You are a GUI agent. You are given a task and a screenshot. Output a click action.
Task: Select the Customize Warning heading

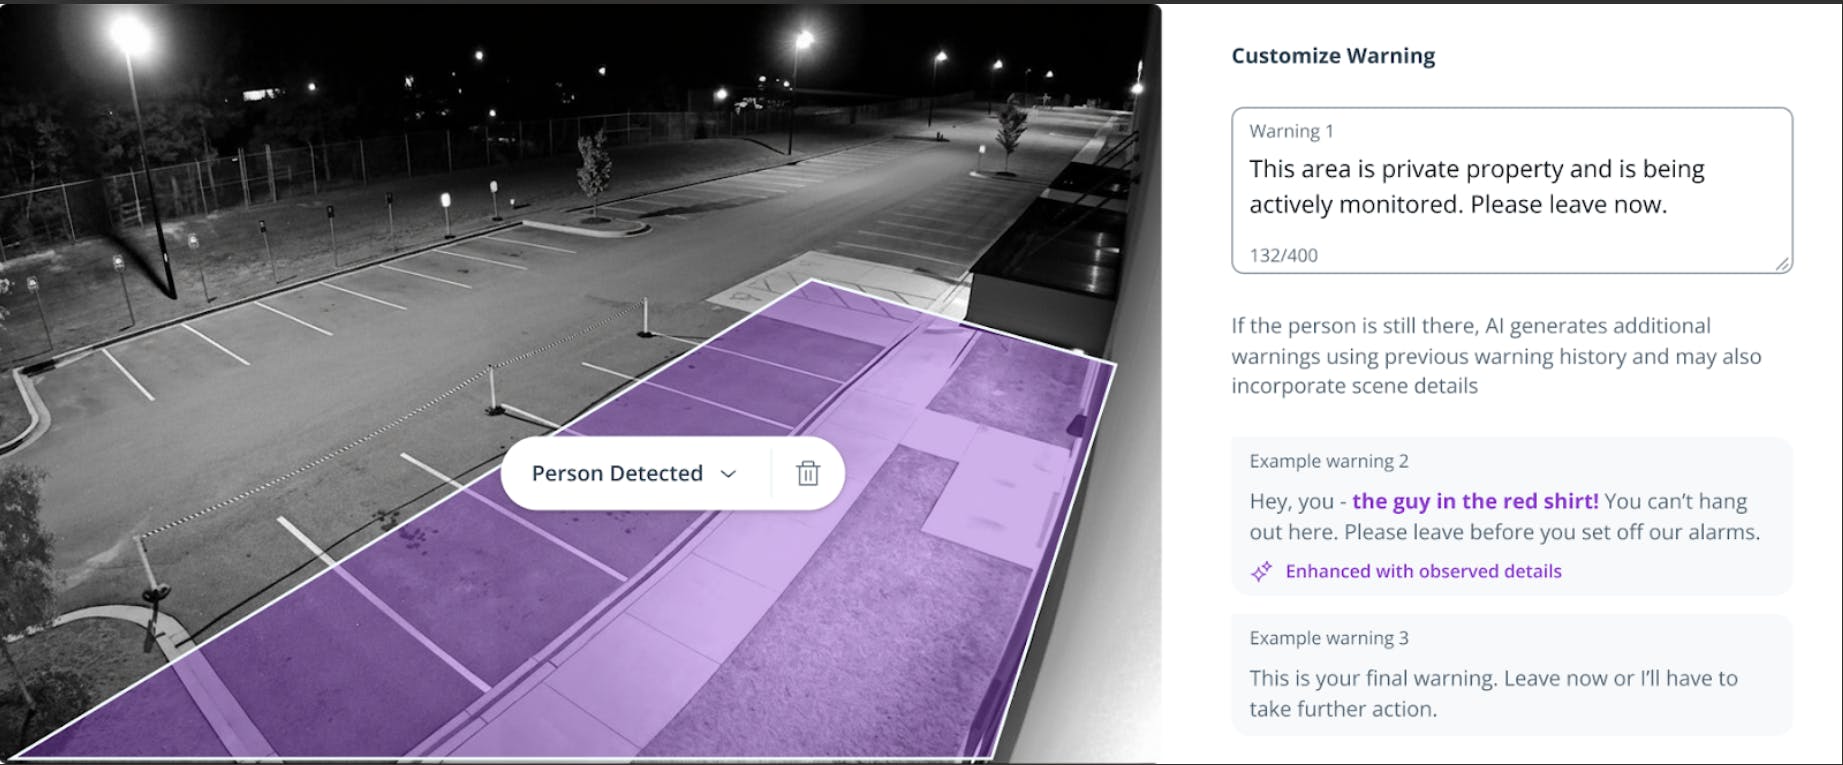pos(1332,56)
